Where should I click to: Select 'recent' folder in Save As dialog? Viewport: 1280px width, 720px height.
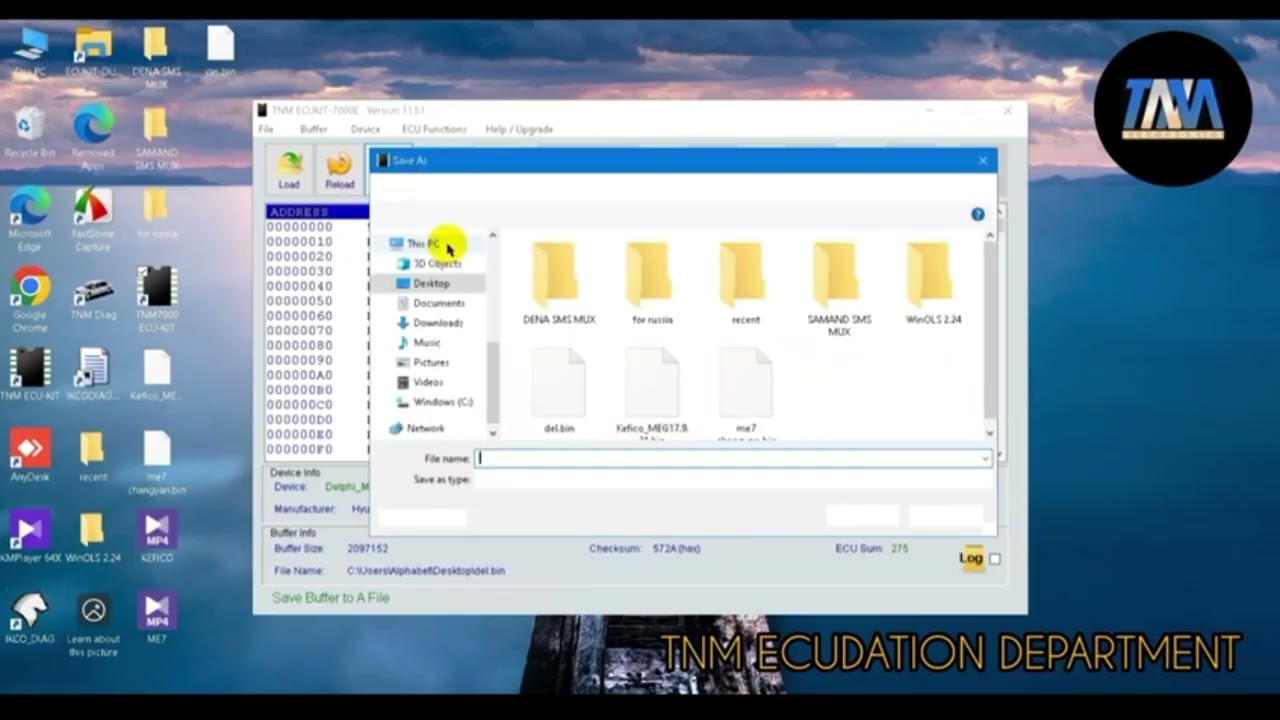click(746, 283)
